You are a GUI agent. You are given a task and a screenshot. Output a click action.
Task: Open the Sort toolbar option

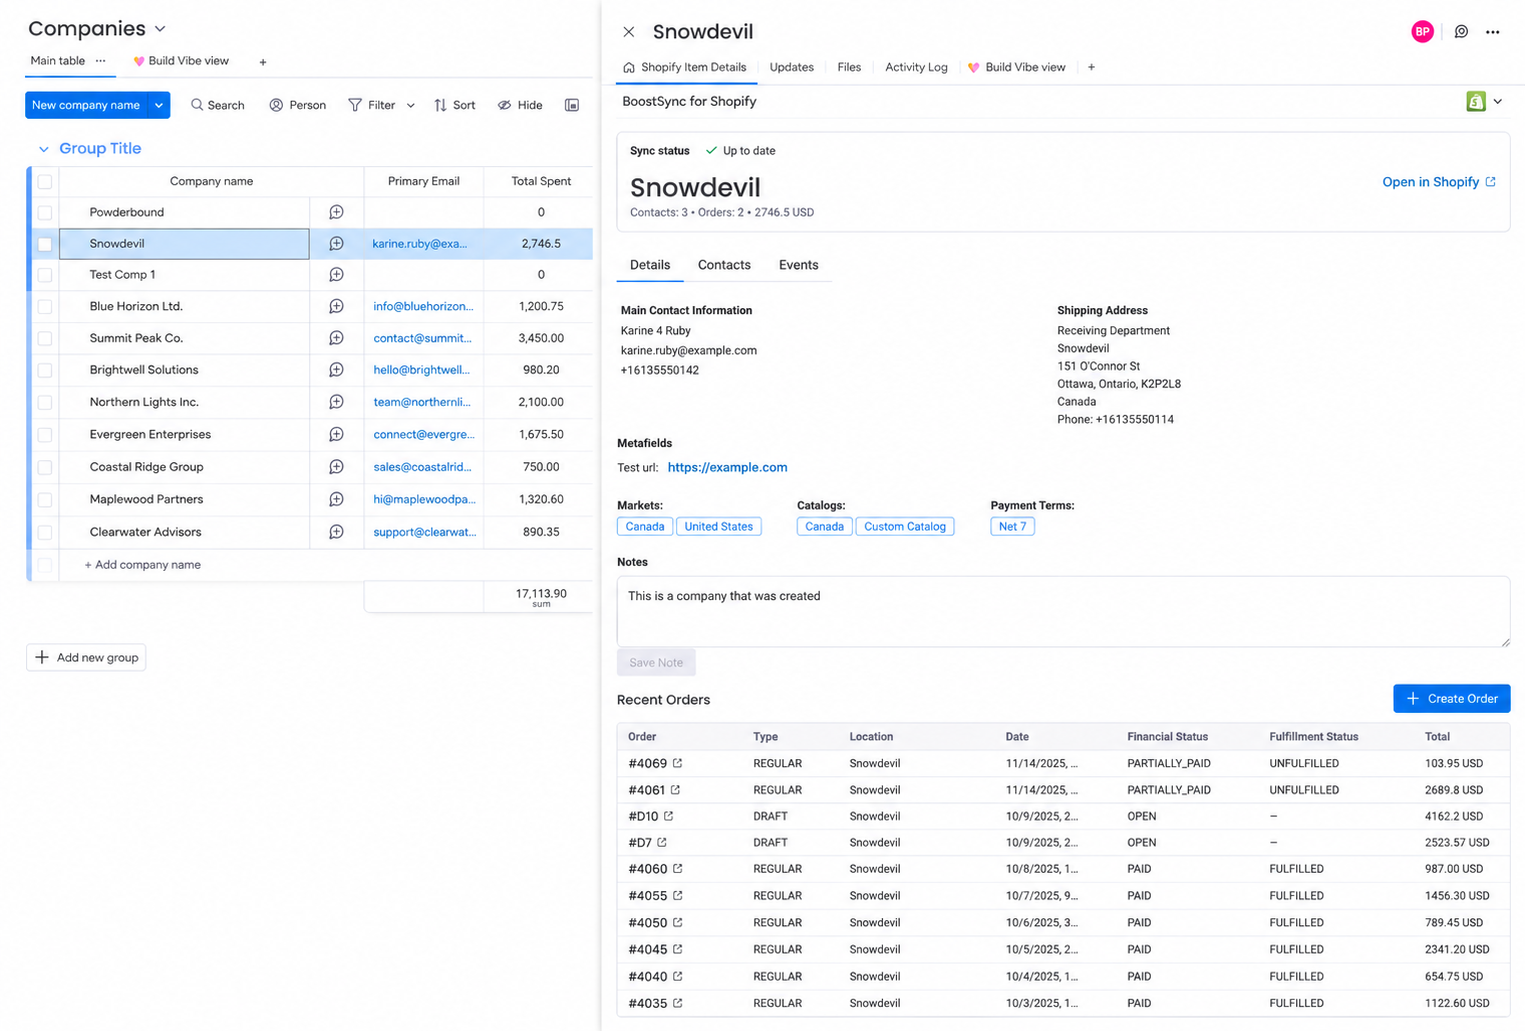[x=455, y=105]
